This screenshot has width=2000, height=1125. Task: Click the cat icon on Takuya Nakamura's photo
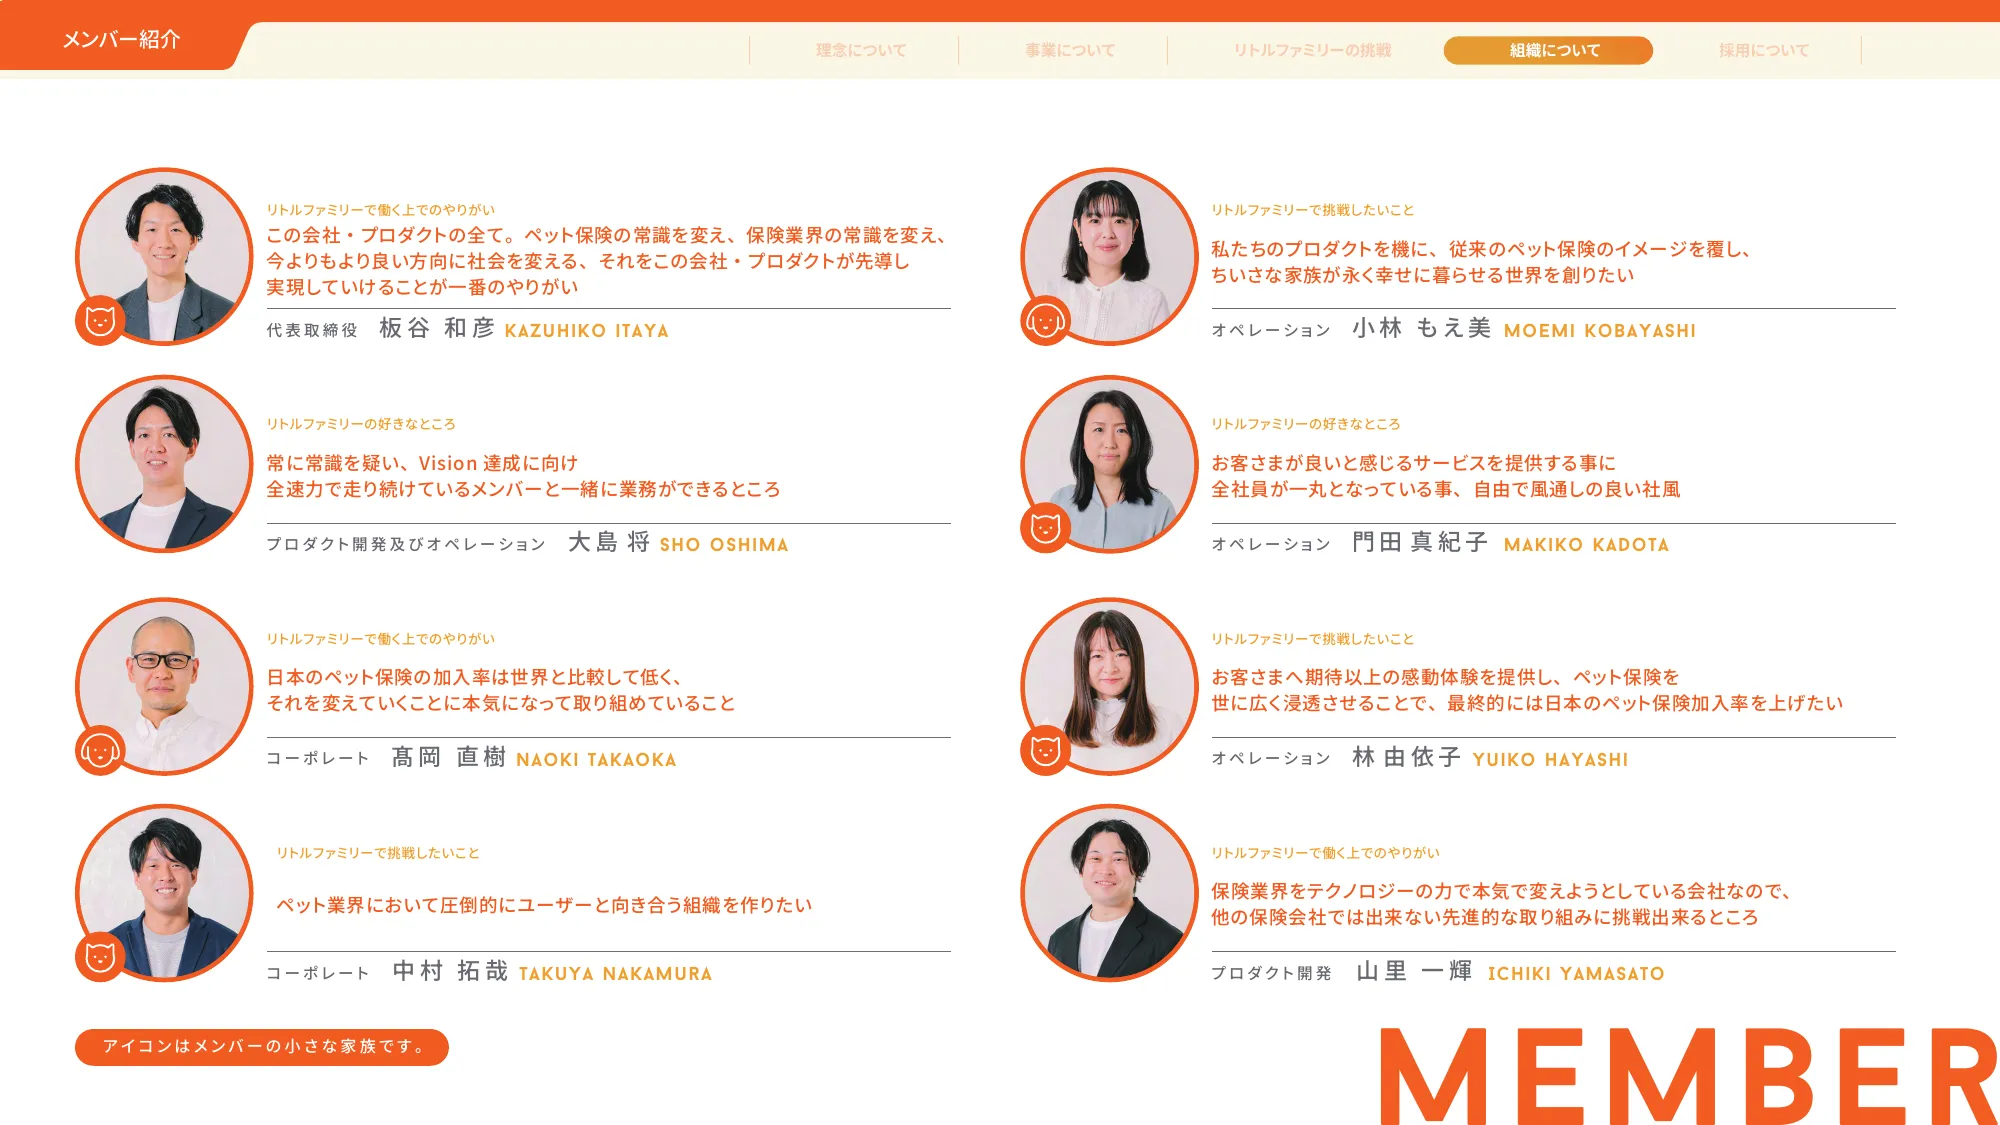[100, 957]
